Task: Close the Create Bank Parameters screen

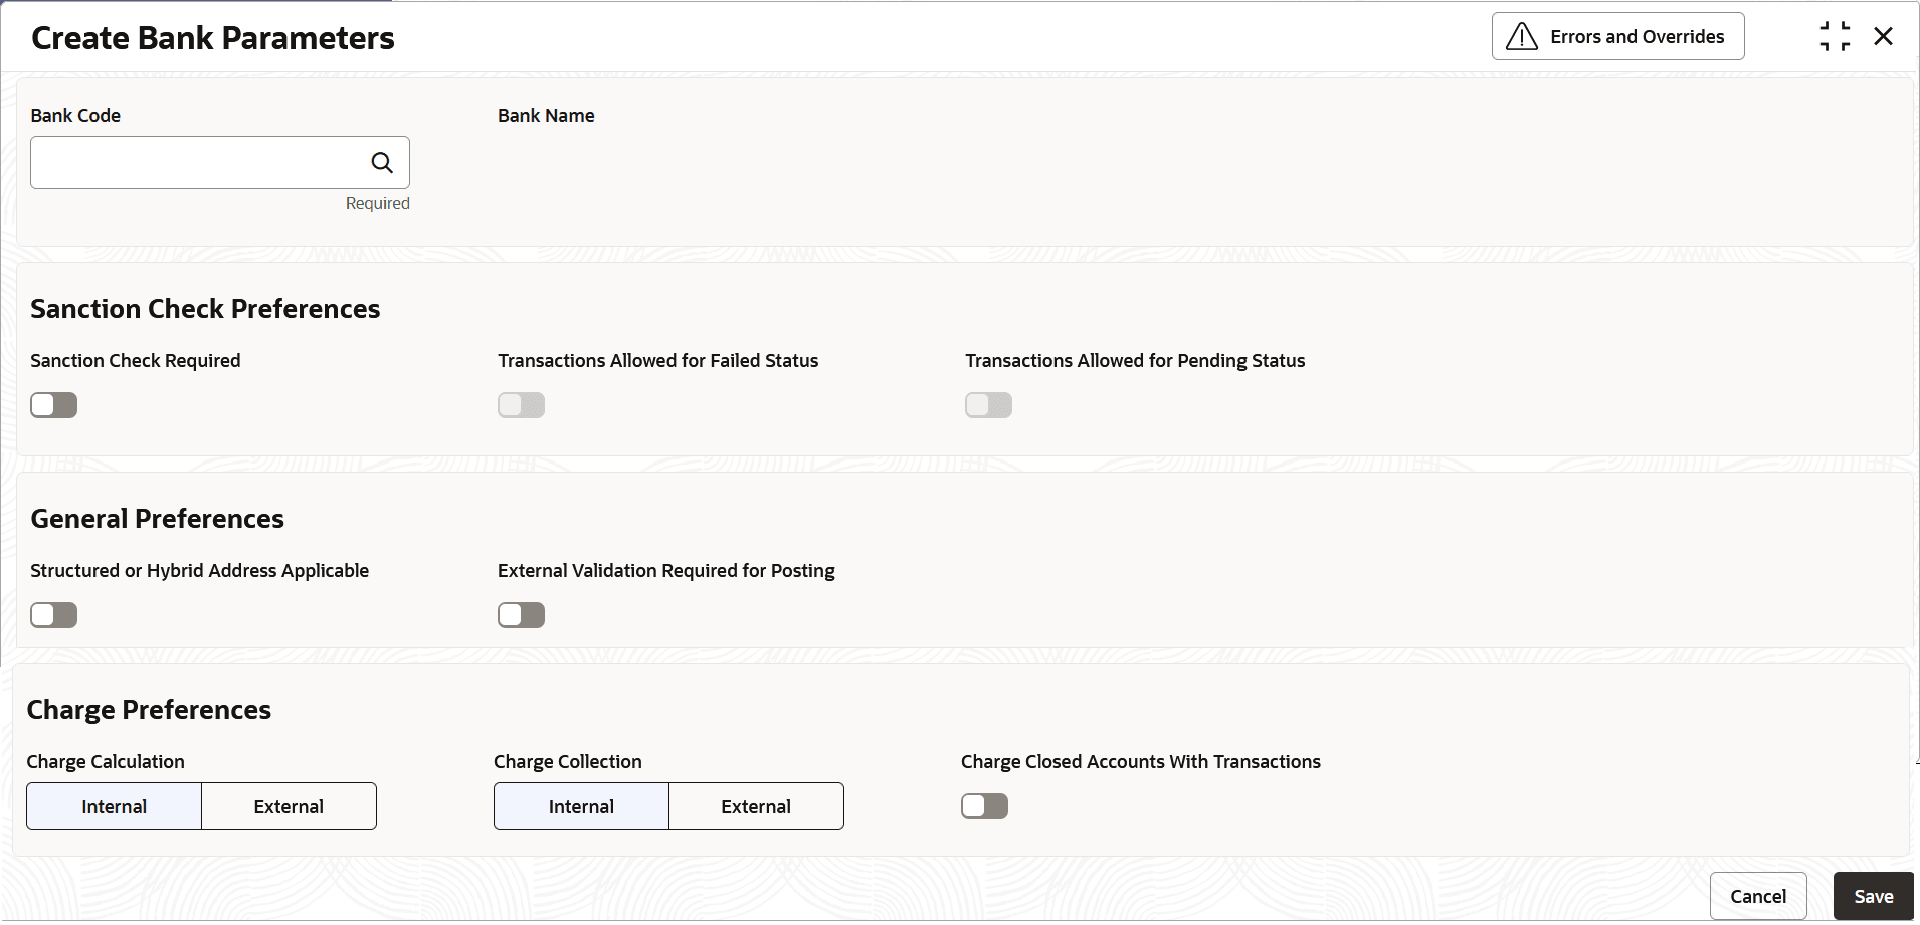Action: pyautogui.click(x=1884, y=37)
